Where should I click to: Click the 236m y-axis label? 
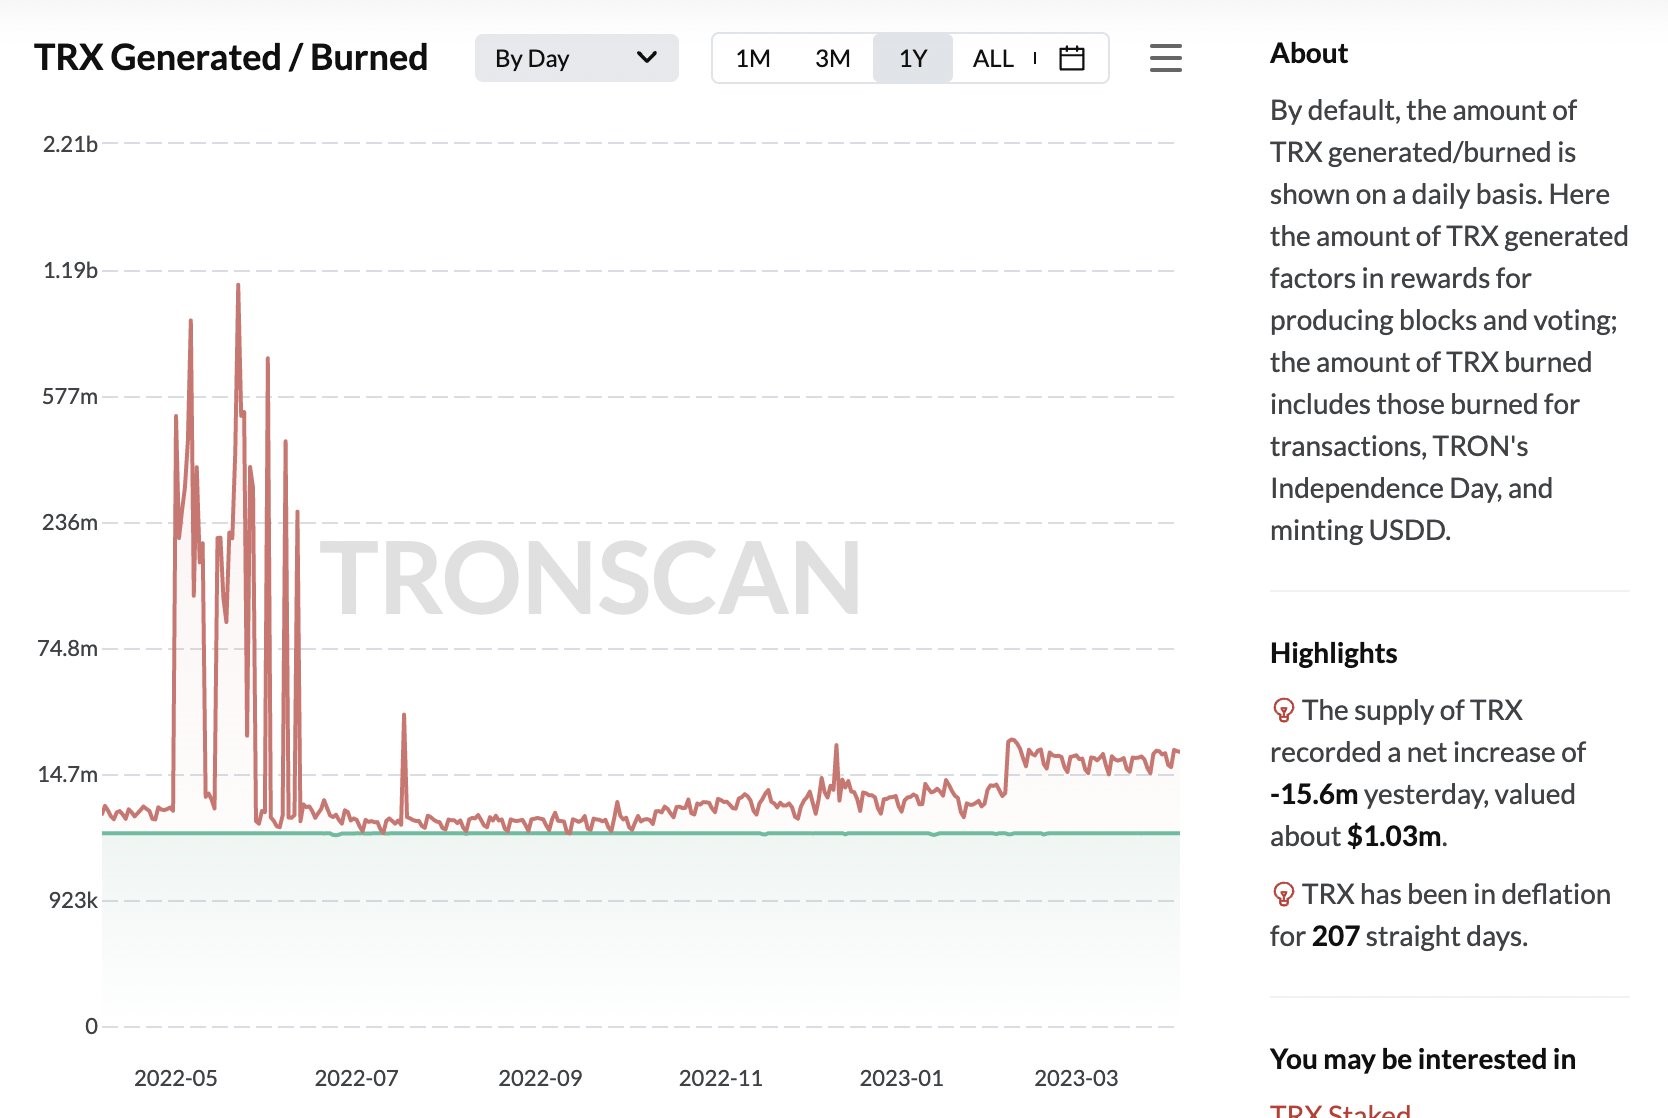click(70, 522)
